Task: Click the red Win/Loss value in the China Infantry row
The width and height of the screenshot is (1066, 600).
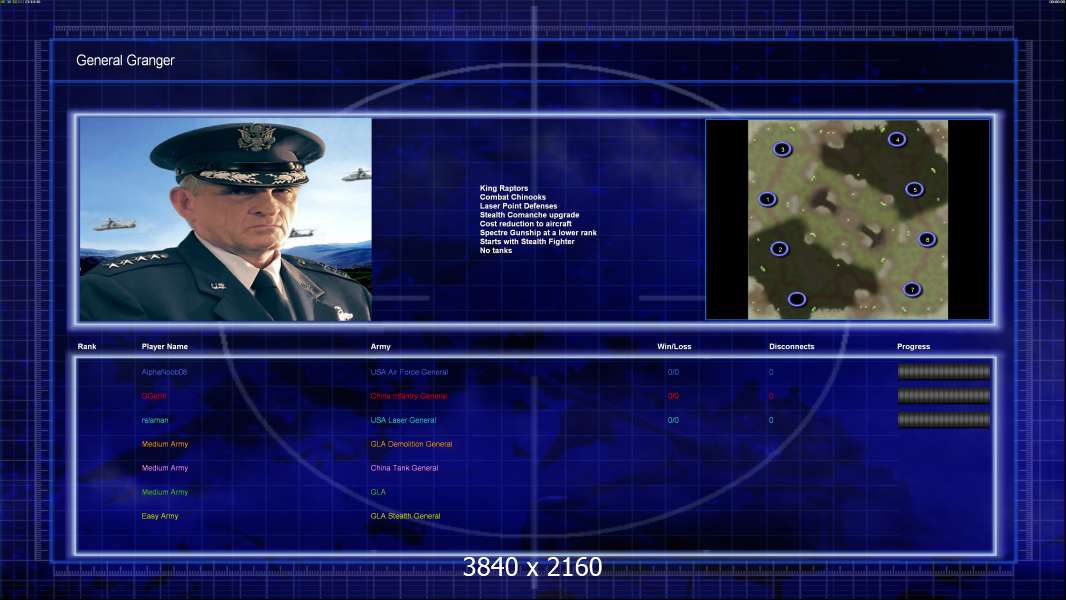Action: pyautogui.click(x=673, y=396)
